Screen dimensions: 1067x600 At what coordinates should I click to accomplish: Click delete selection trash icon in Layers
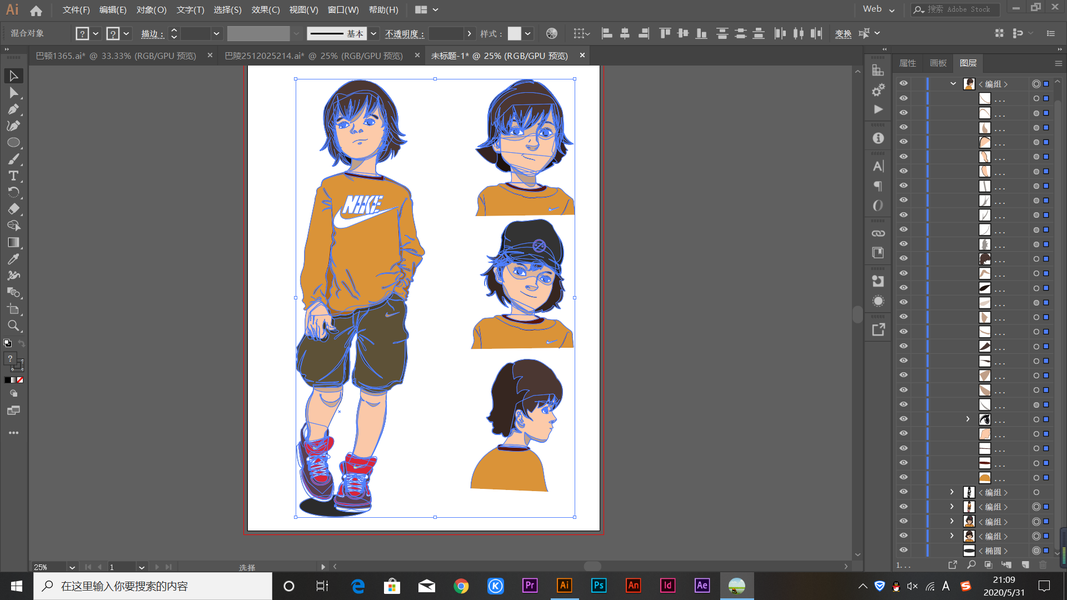coord(1043,565)
